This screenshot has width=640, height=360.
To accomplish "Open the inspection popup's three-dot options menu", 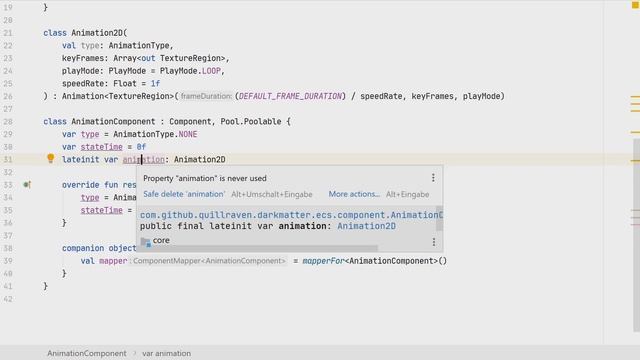I will pos(433,178).
